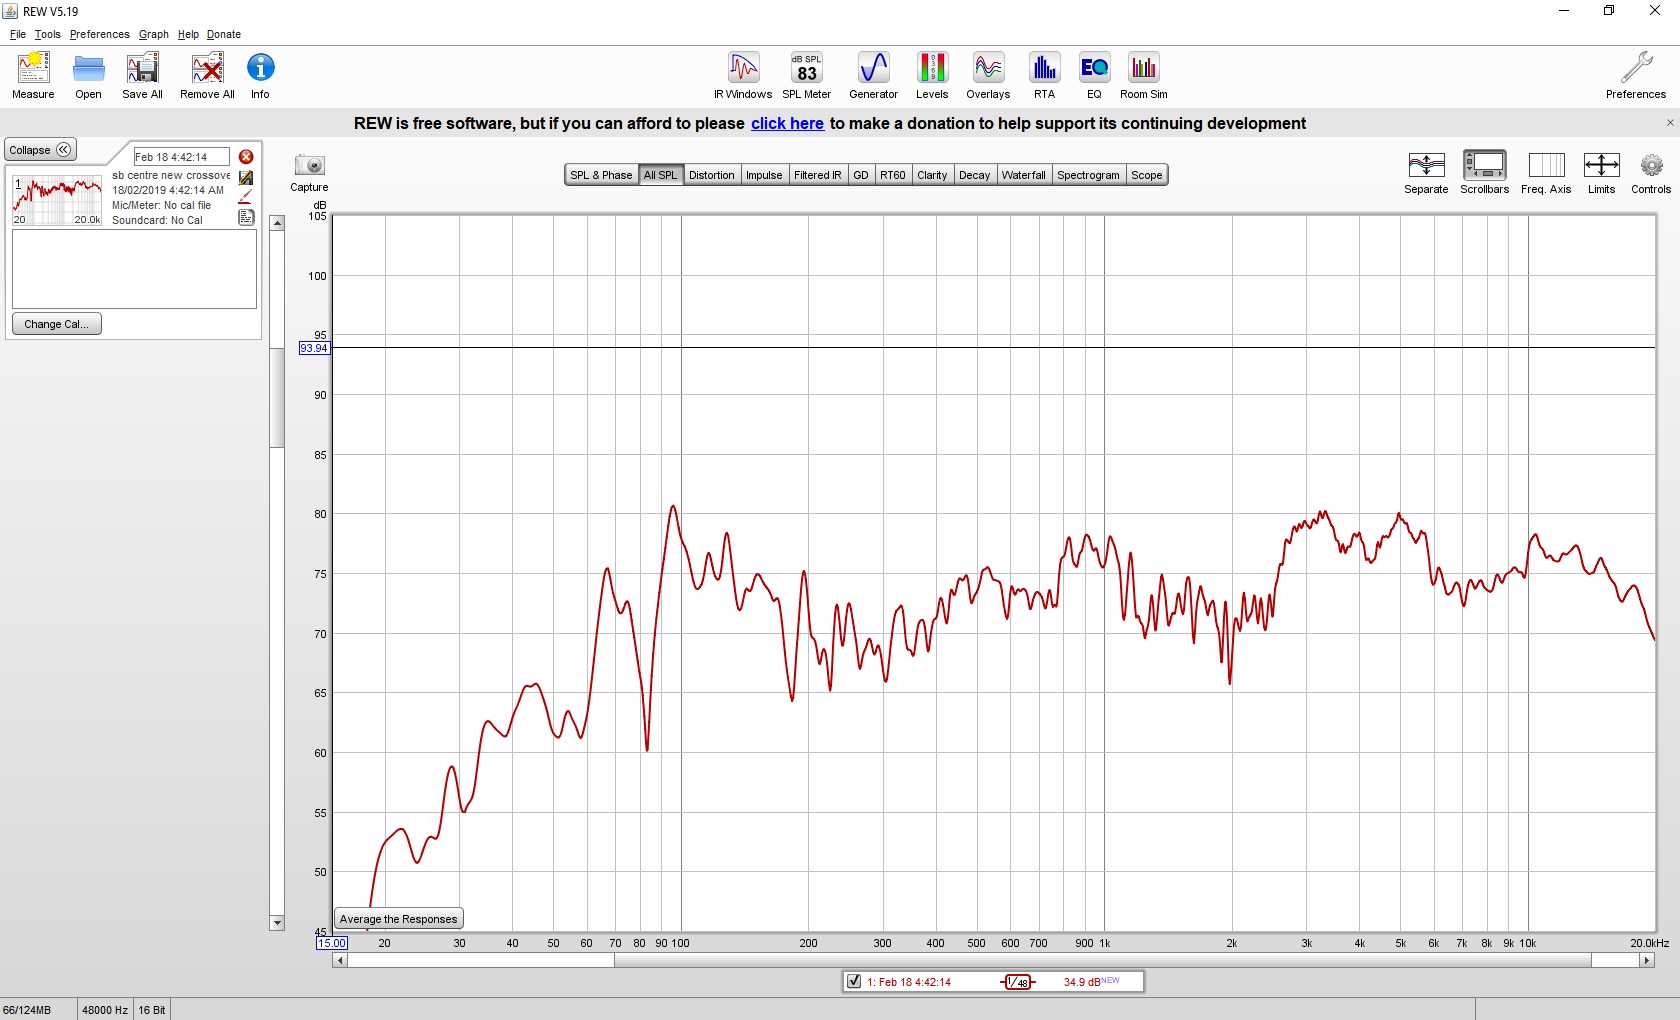Open the Info panel icon

point(260,76)
